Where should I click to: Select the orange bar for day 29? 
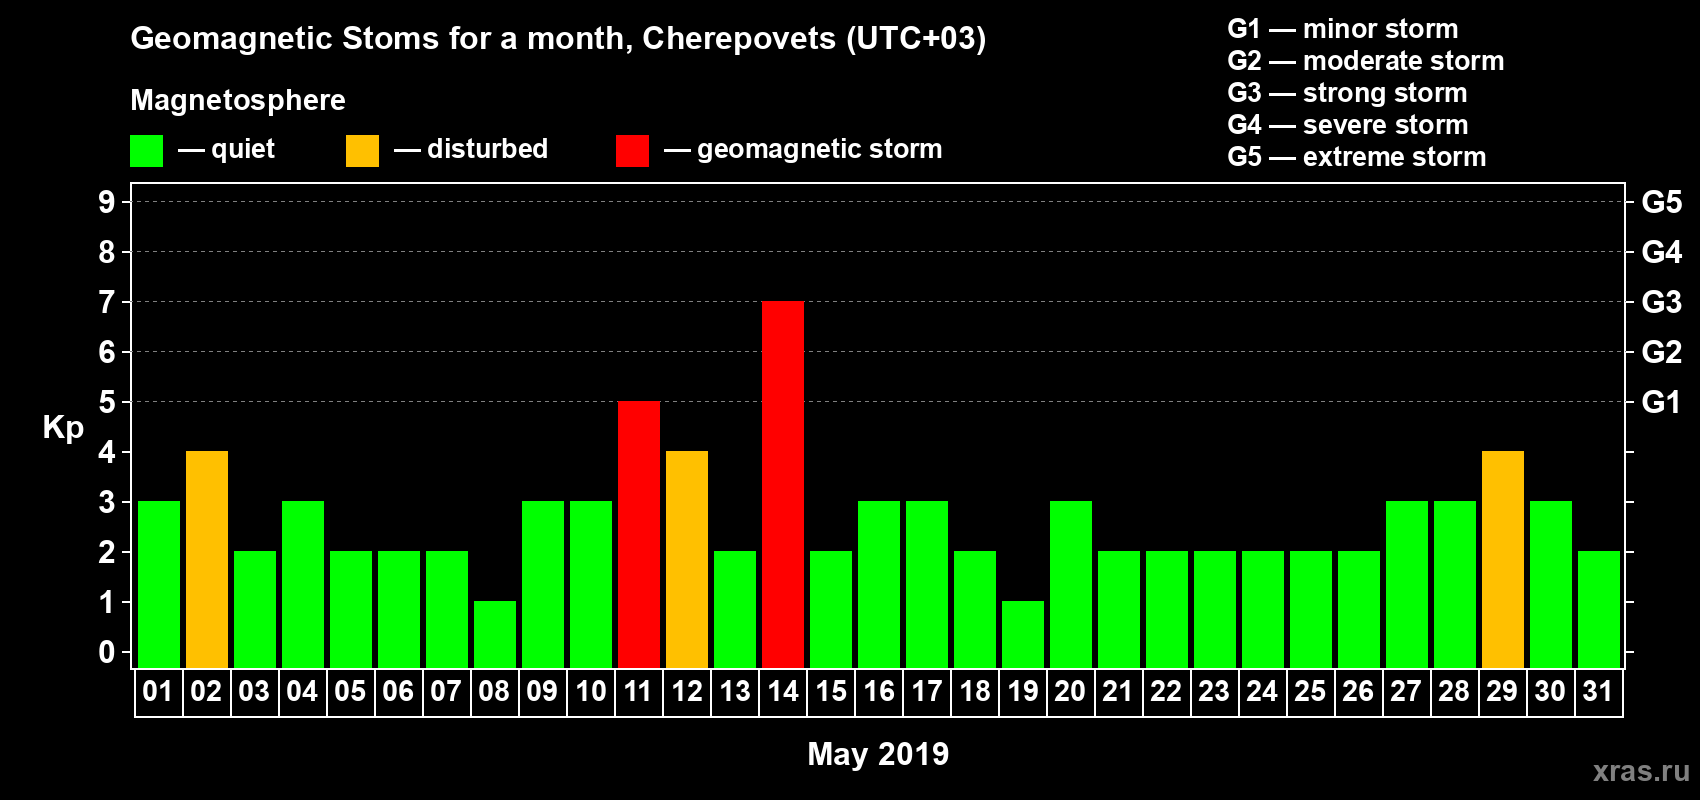tap(1503, 559)
